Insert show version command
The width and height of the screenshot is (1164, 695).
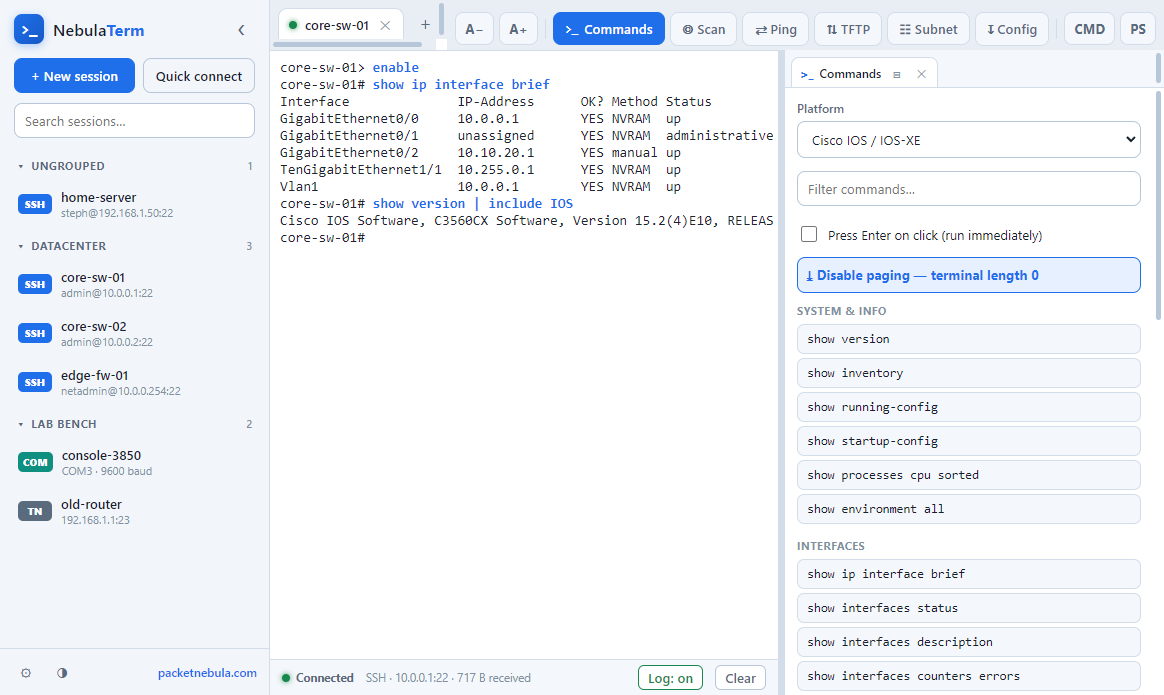pyautogui.click(x=969, y=339)
